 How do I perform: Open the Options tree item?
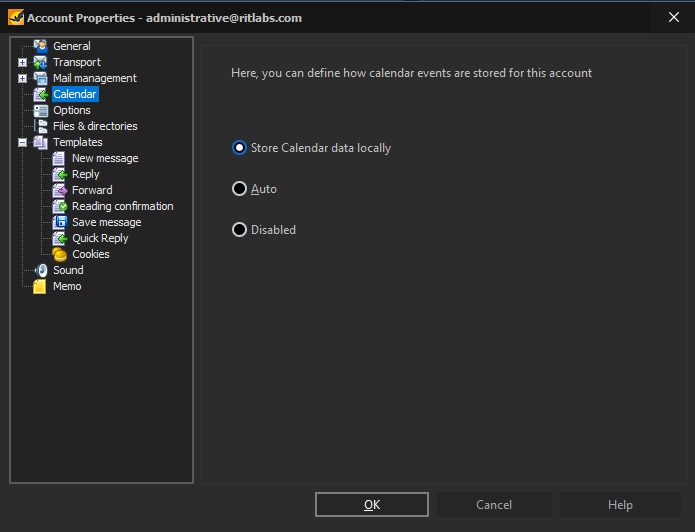[72, 110]
